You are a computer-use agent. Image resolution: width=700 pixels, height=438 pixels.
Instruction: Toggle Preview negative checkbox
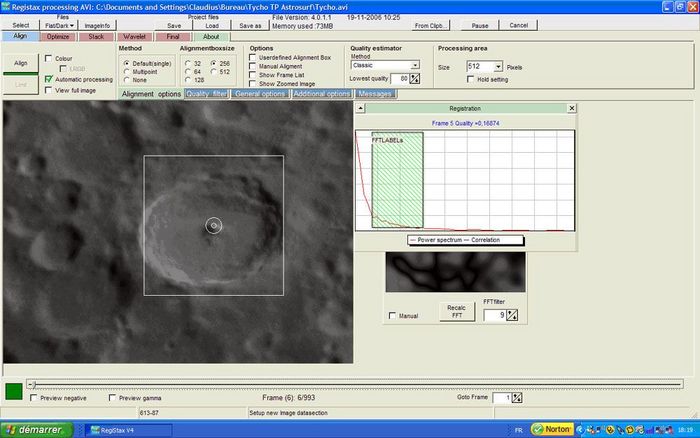33,398
